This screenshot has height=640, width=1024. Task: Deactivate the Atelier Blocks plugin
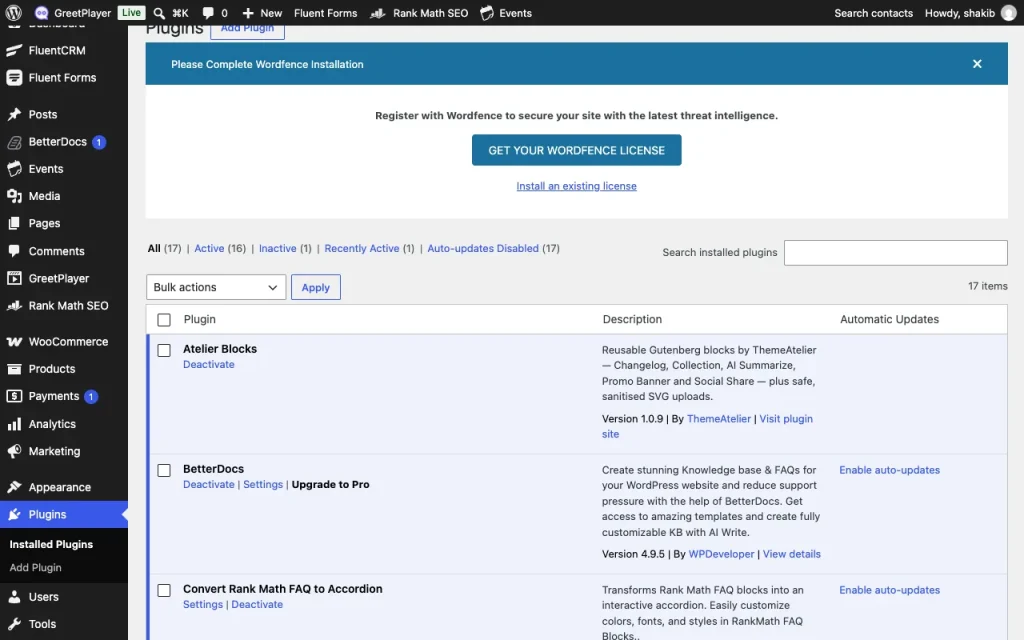pos(208,364)
